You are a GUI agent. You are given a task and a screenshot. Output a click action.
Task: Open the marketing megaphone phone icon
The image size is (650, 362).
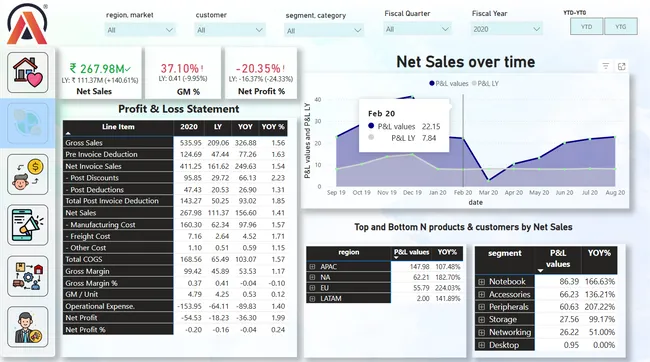[x=28, y=225]
